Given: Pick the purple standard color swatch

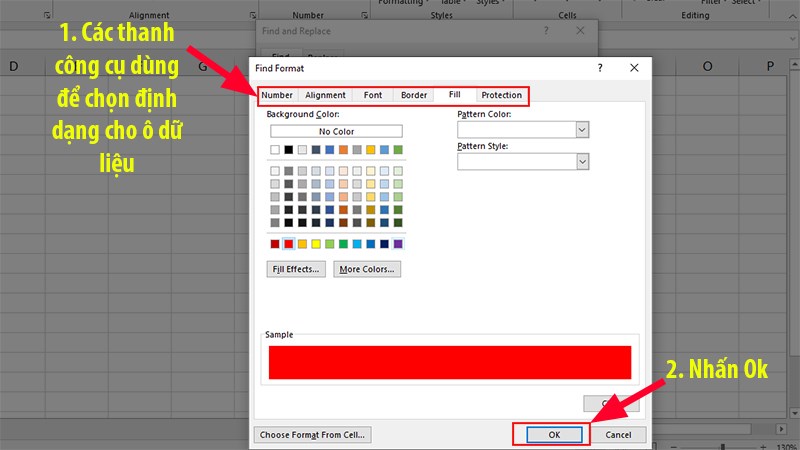Looking at the screenshot, I should pos(398,243).
